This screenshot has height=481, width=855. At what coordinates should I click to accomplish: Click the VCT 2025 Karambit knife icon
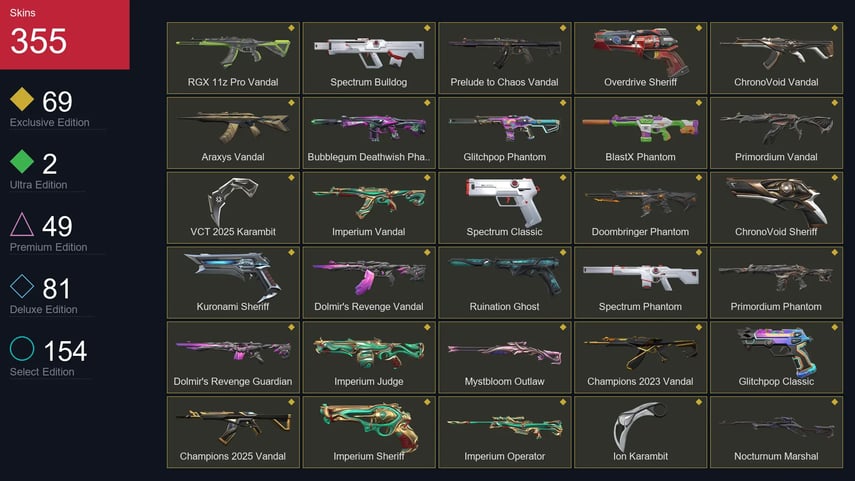point(232,200)
